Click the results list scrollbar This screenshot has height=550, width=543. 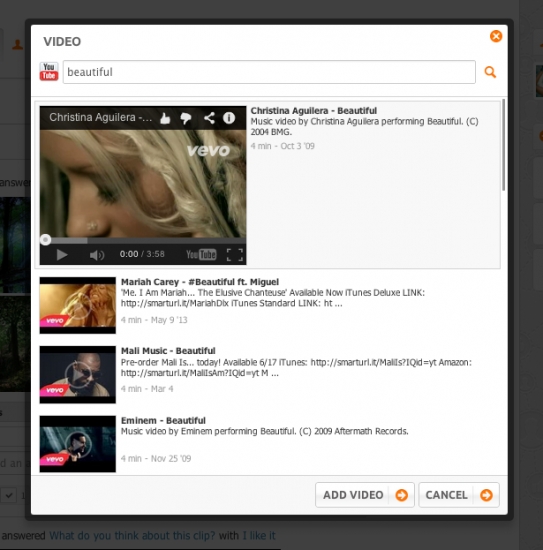click(504, 145)
